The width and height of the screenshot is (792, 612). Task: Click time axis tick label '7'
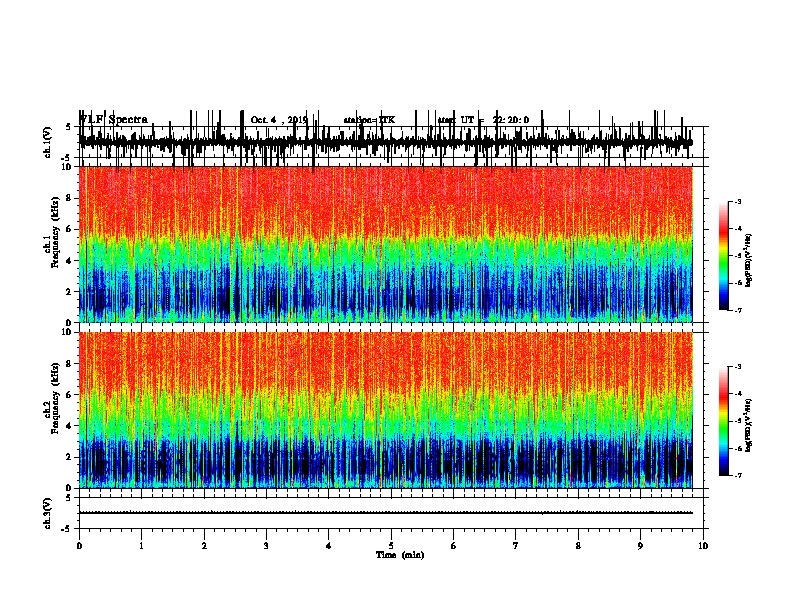[516, 546]
